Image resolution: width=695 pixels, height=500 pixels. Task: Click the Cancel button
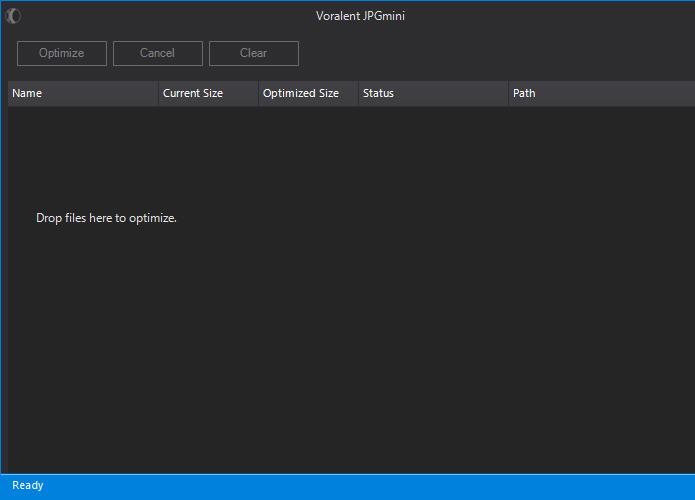[x=157, y=53]
